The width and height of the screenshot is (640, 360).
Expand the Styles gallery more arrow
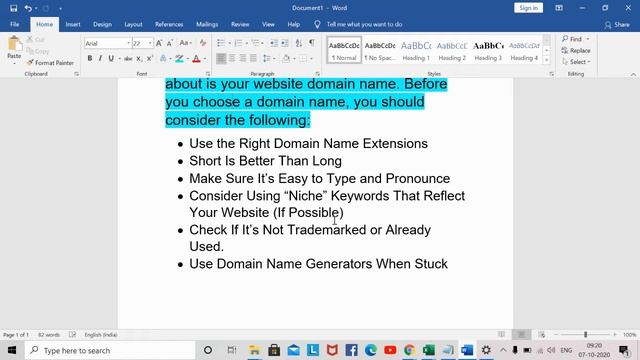pyautogui.click(x=547, y=60)
